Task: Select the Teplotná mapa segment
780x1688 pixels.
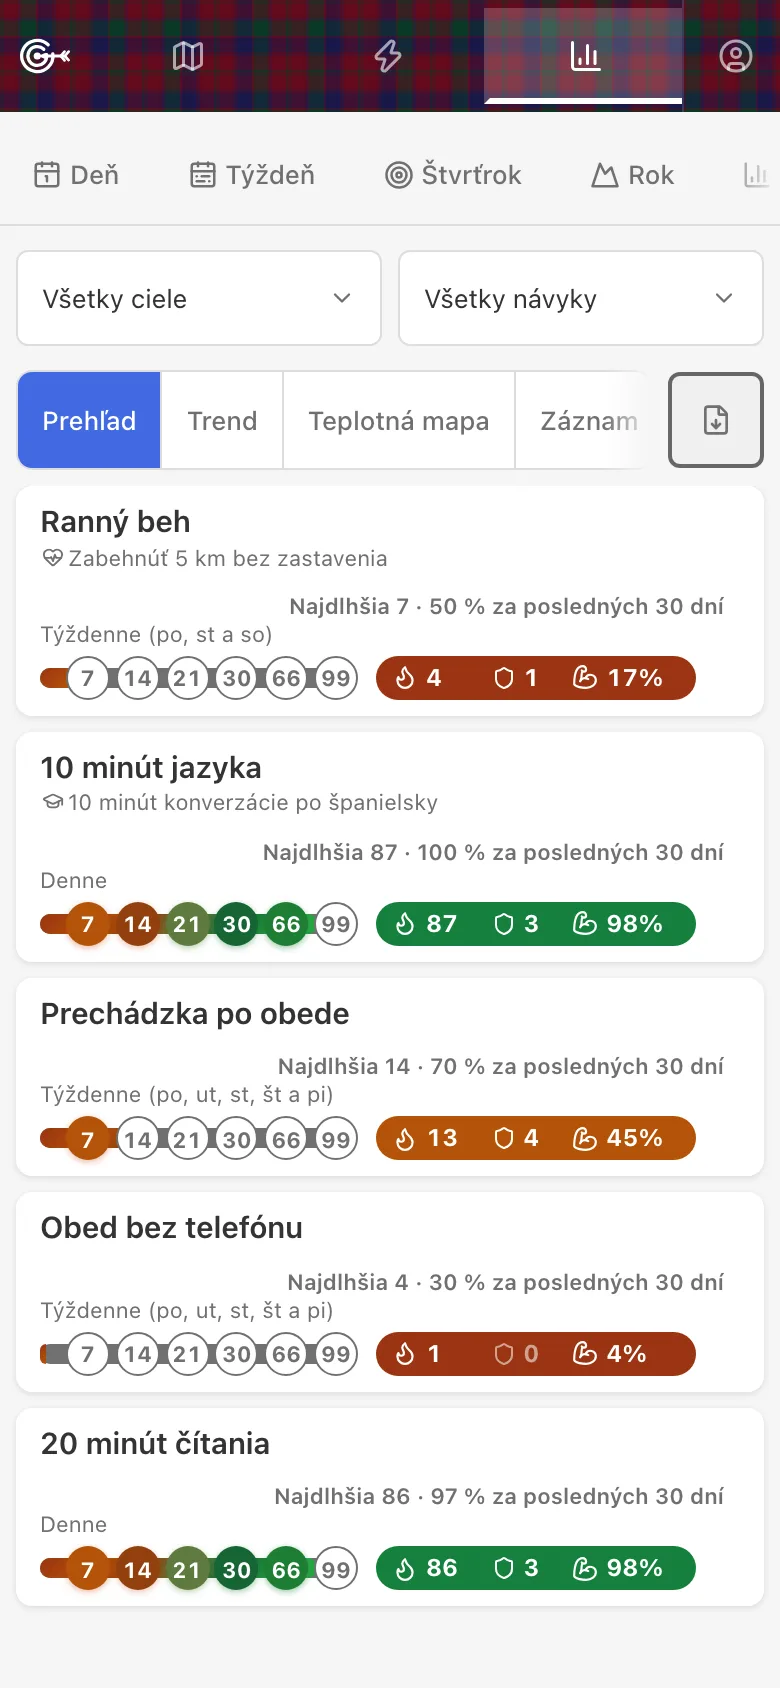Action: point(399,421)
